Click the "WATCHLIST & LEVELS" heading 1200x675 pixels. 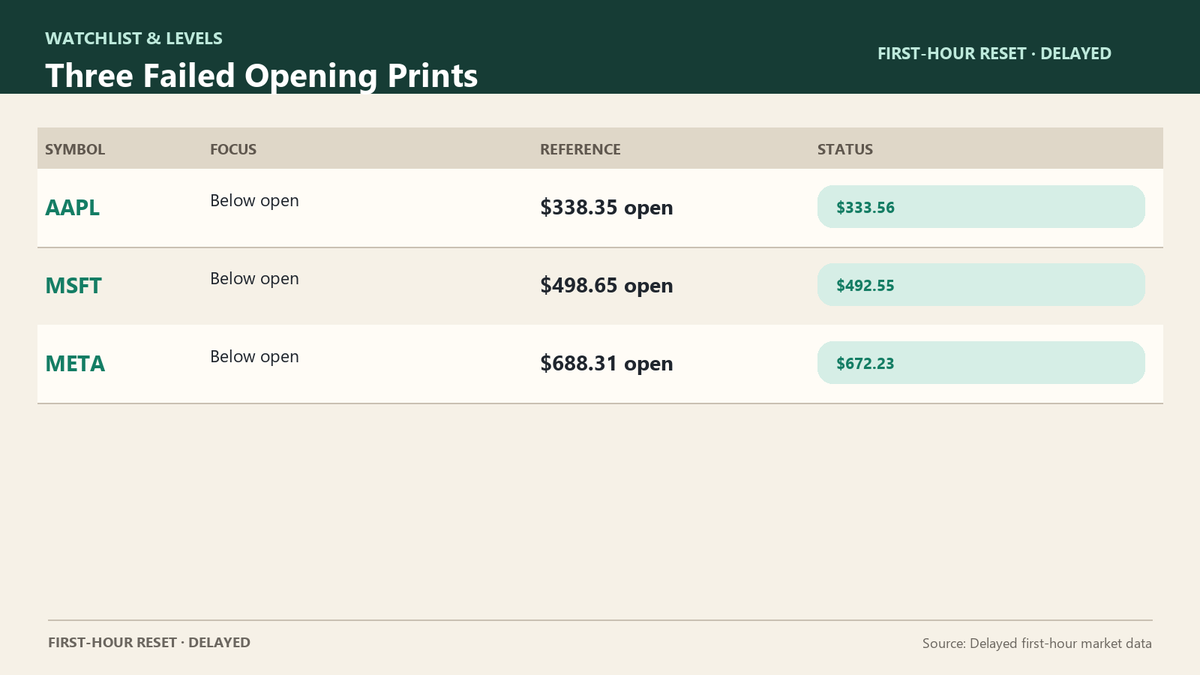tap(134, 39)
